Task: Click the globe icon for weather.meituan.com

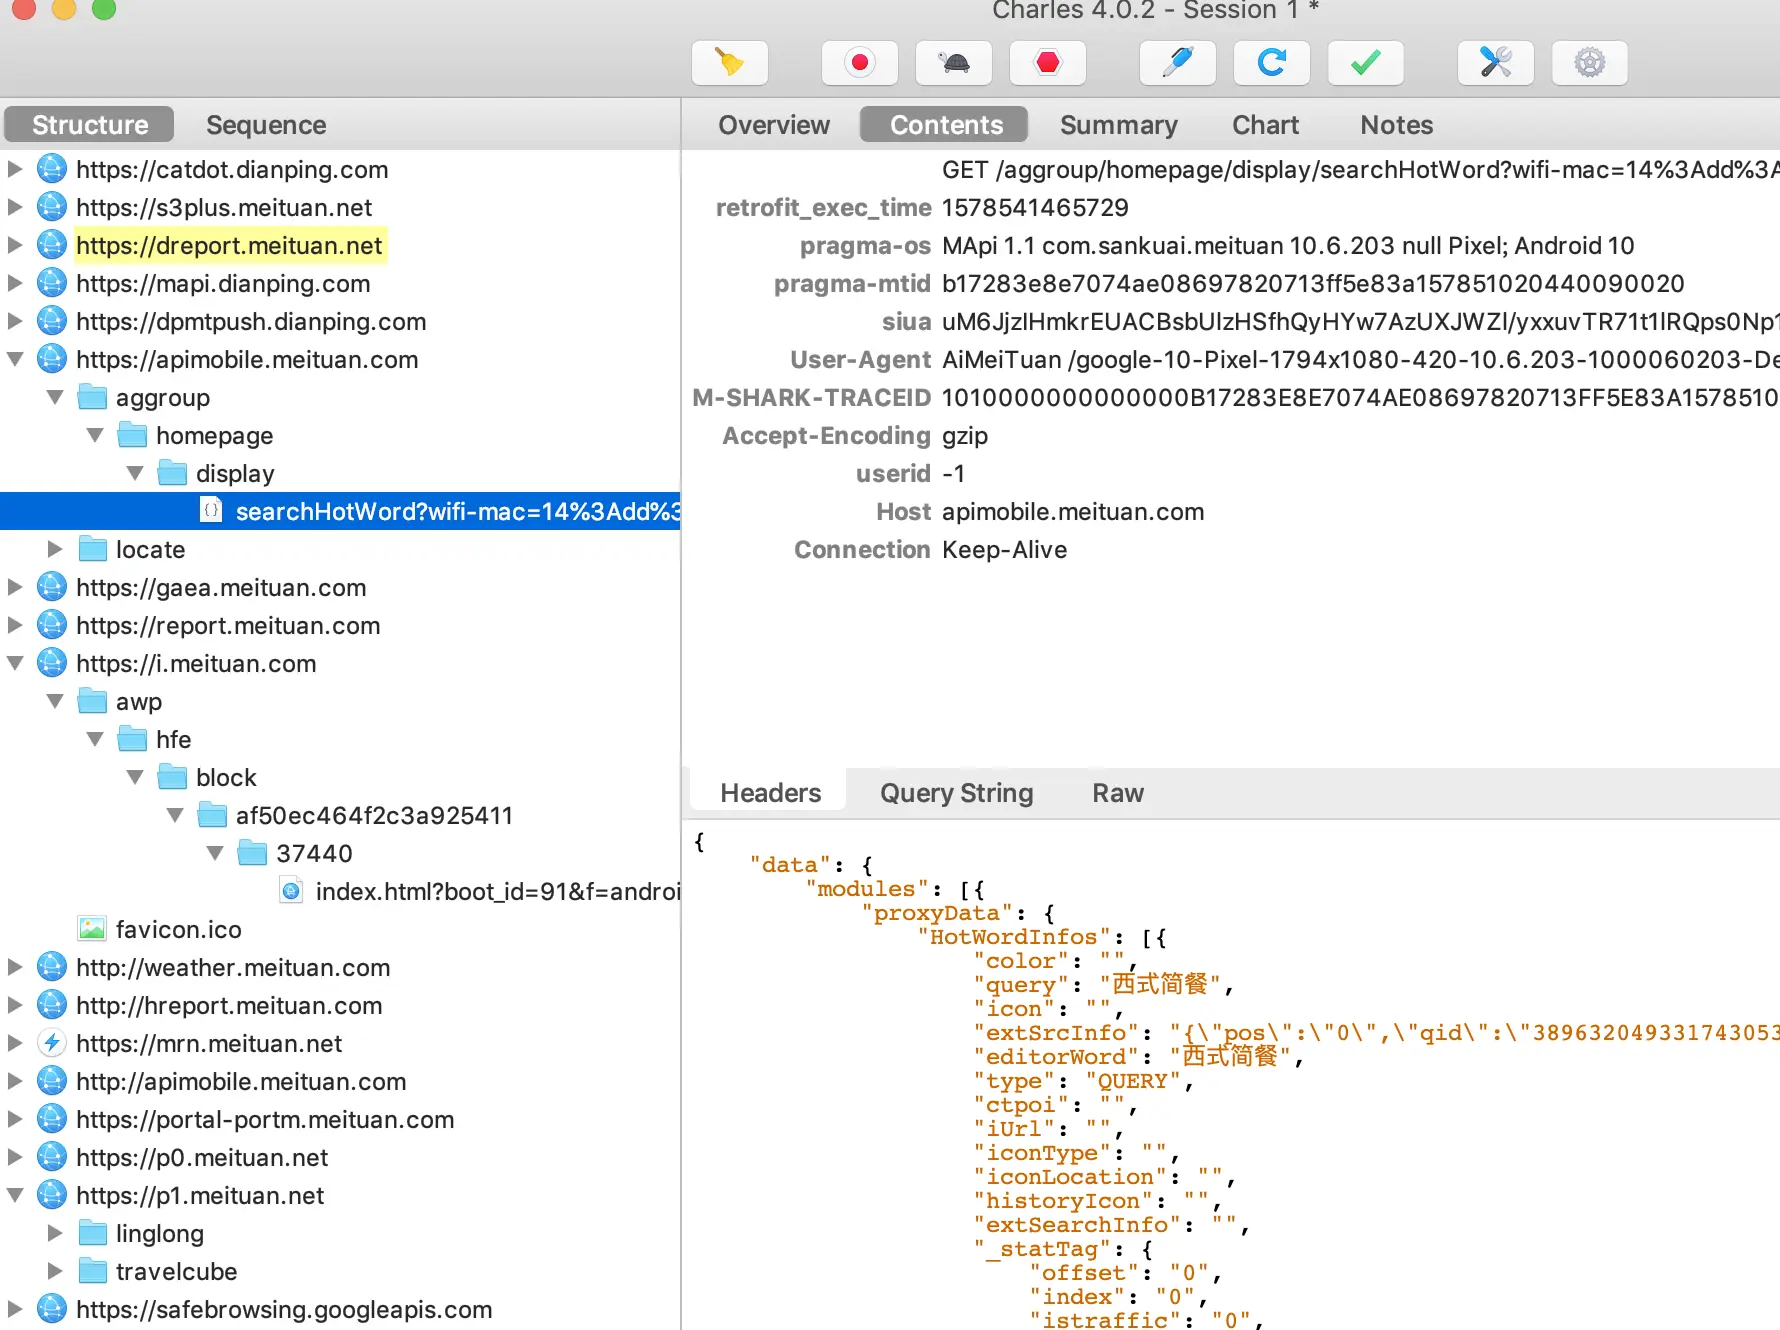Action: coord(52,967)
